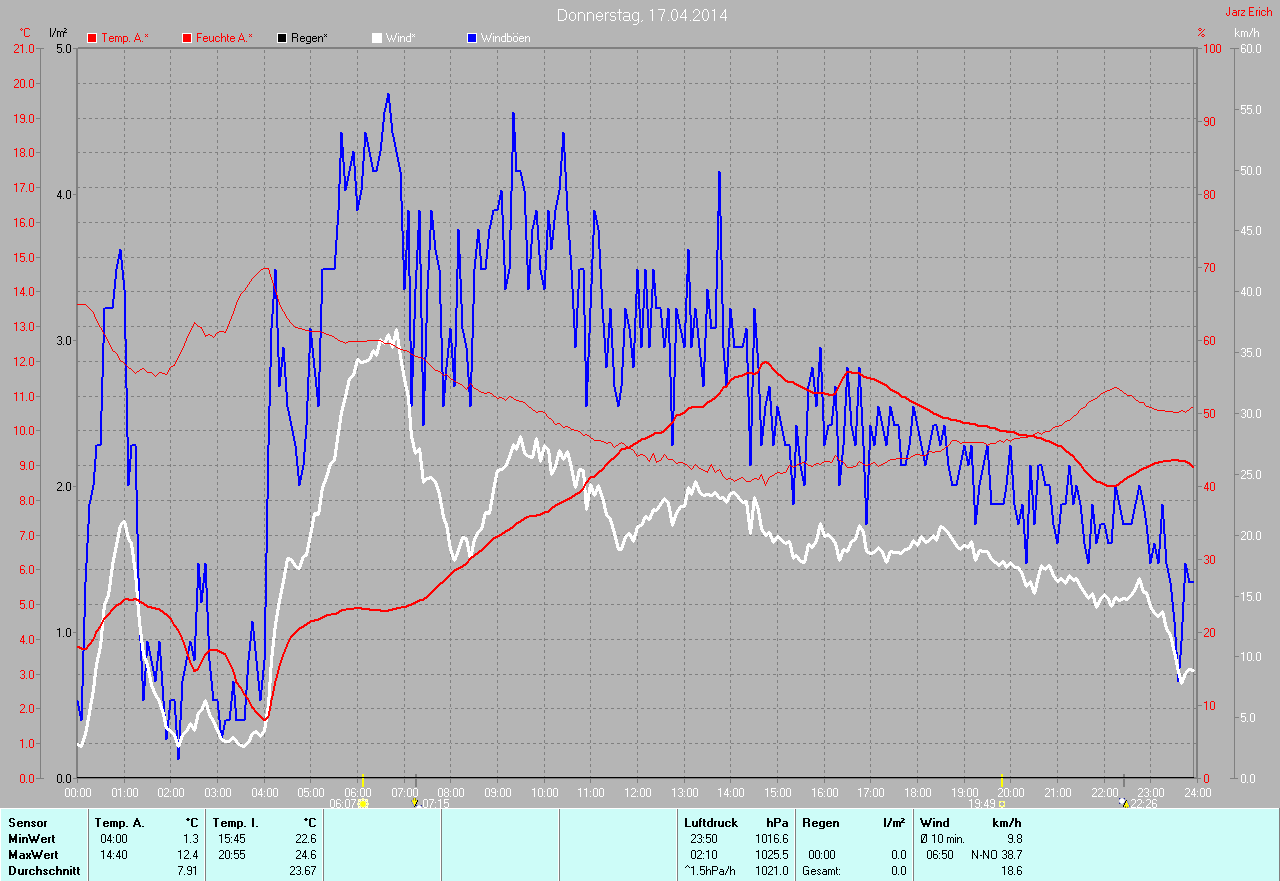Image resolution: width=1280 pixels, height=881 pixels.
Task: Toggle the white Wind legend box
Action: [x=377, y=38]
